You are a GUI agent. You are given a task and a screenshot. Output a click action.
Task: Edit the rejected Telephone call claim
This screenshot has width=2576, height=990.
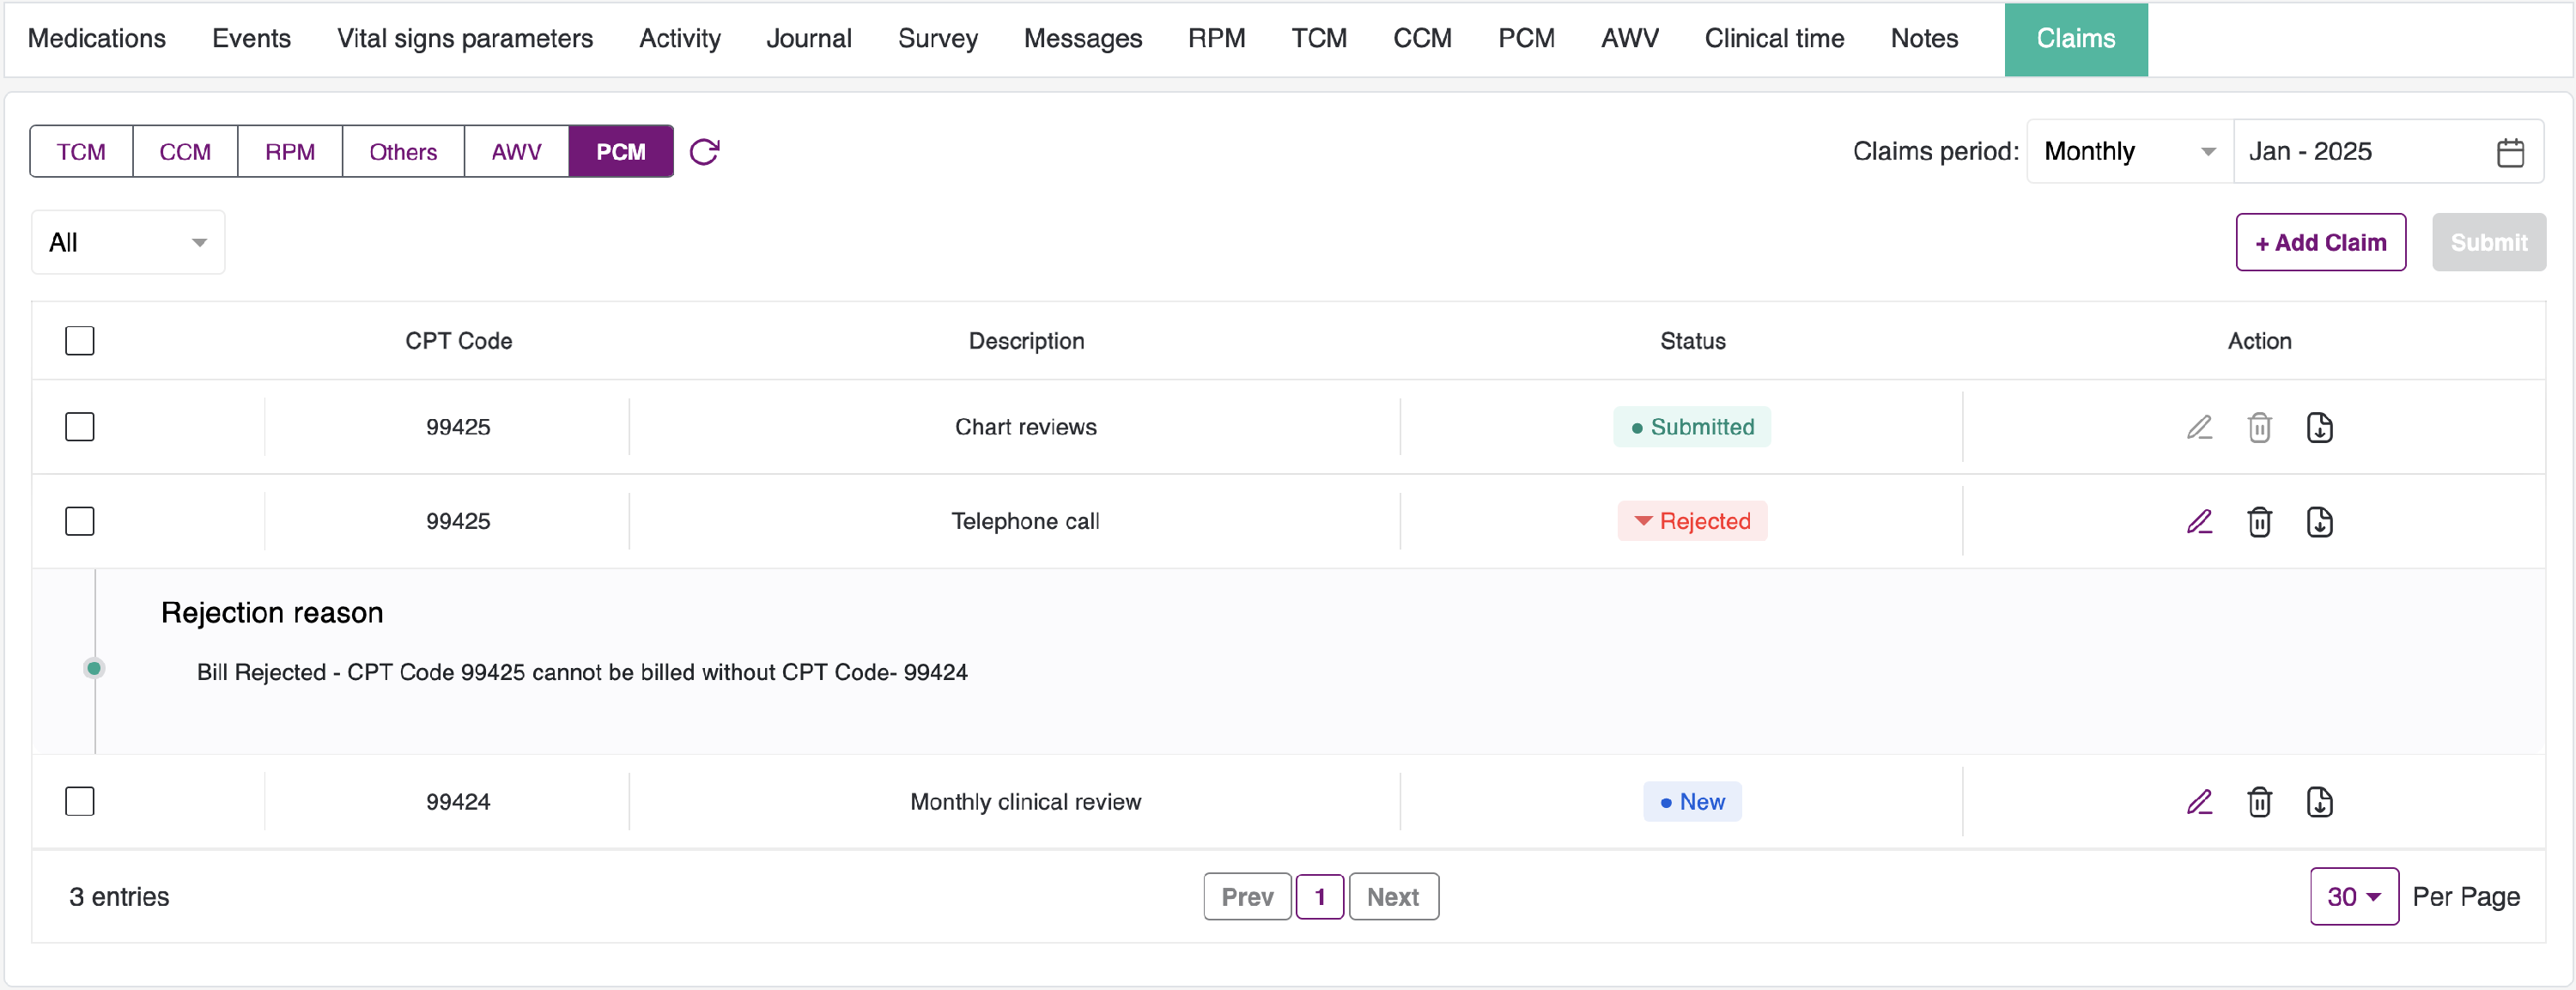tap(2198, 521)
